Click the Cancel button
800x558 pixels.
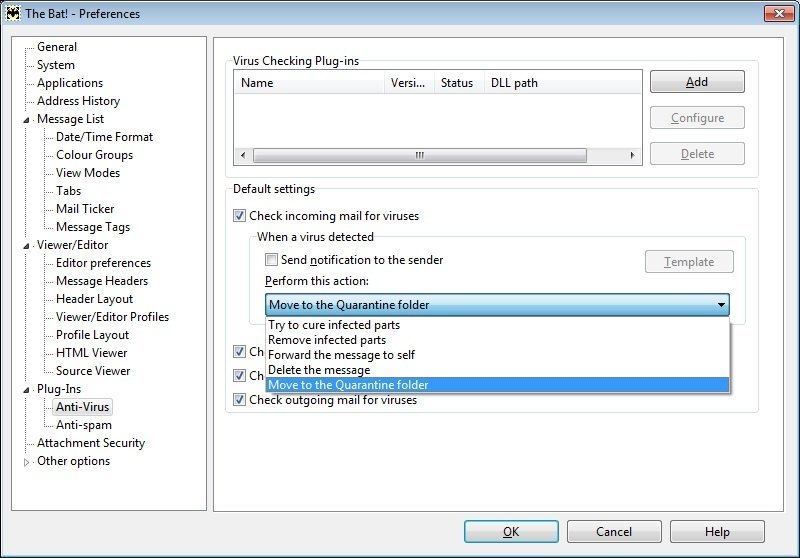pos(614,532)
